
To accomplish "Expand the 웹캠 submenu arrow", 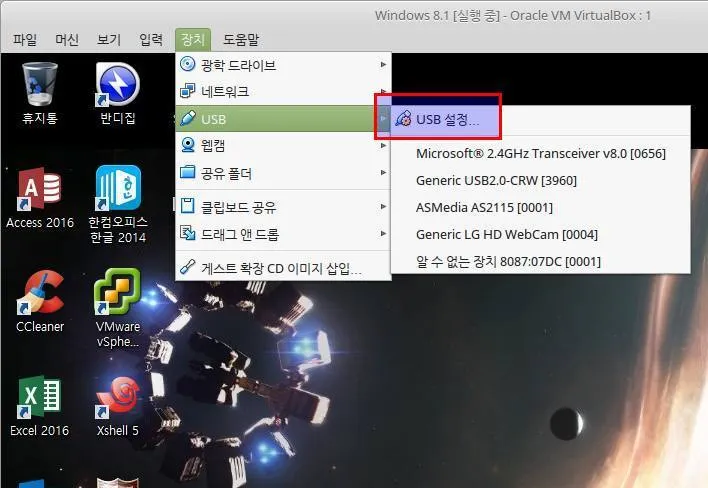I will click(x=383, y=145).
